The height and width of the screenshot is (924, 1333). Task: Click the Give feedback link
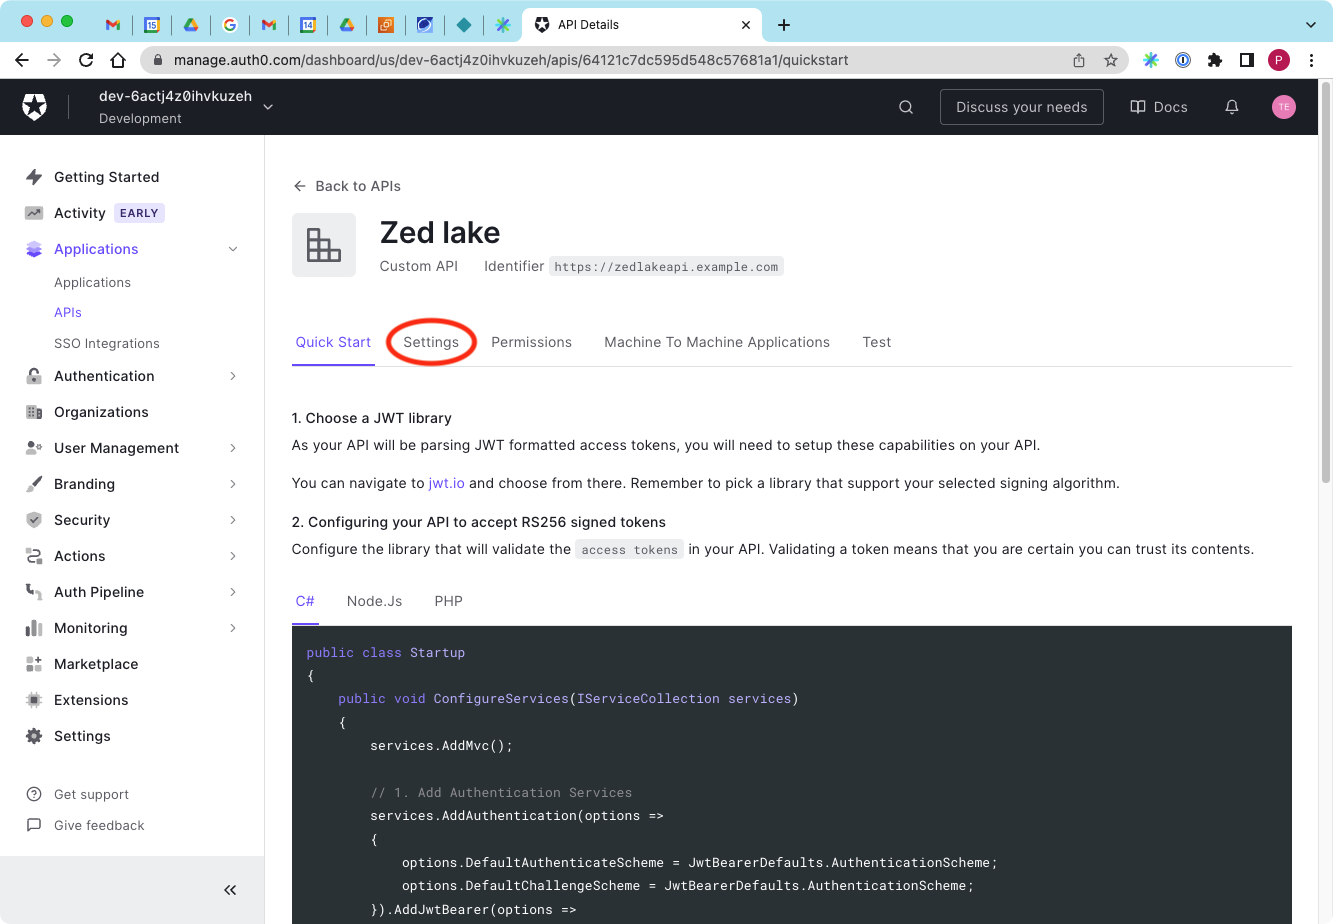pyautogui.click(x=99, y=825)
